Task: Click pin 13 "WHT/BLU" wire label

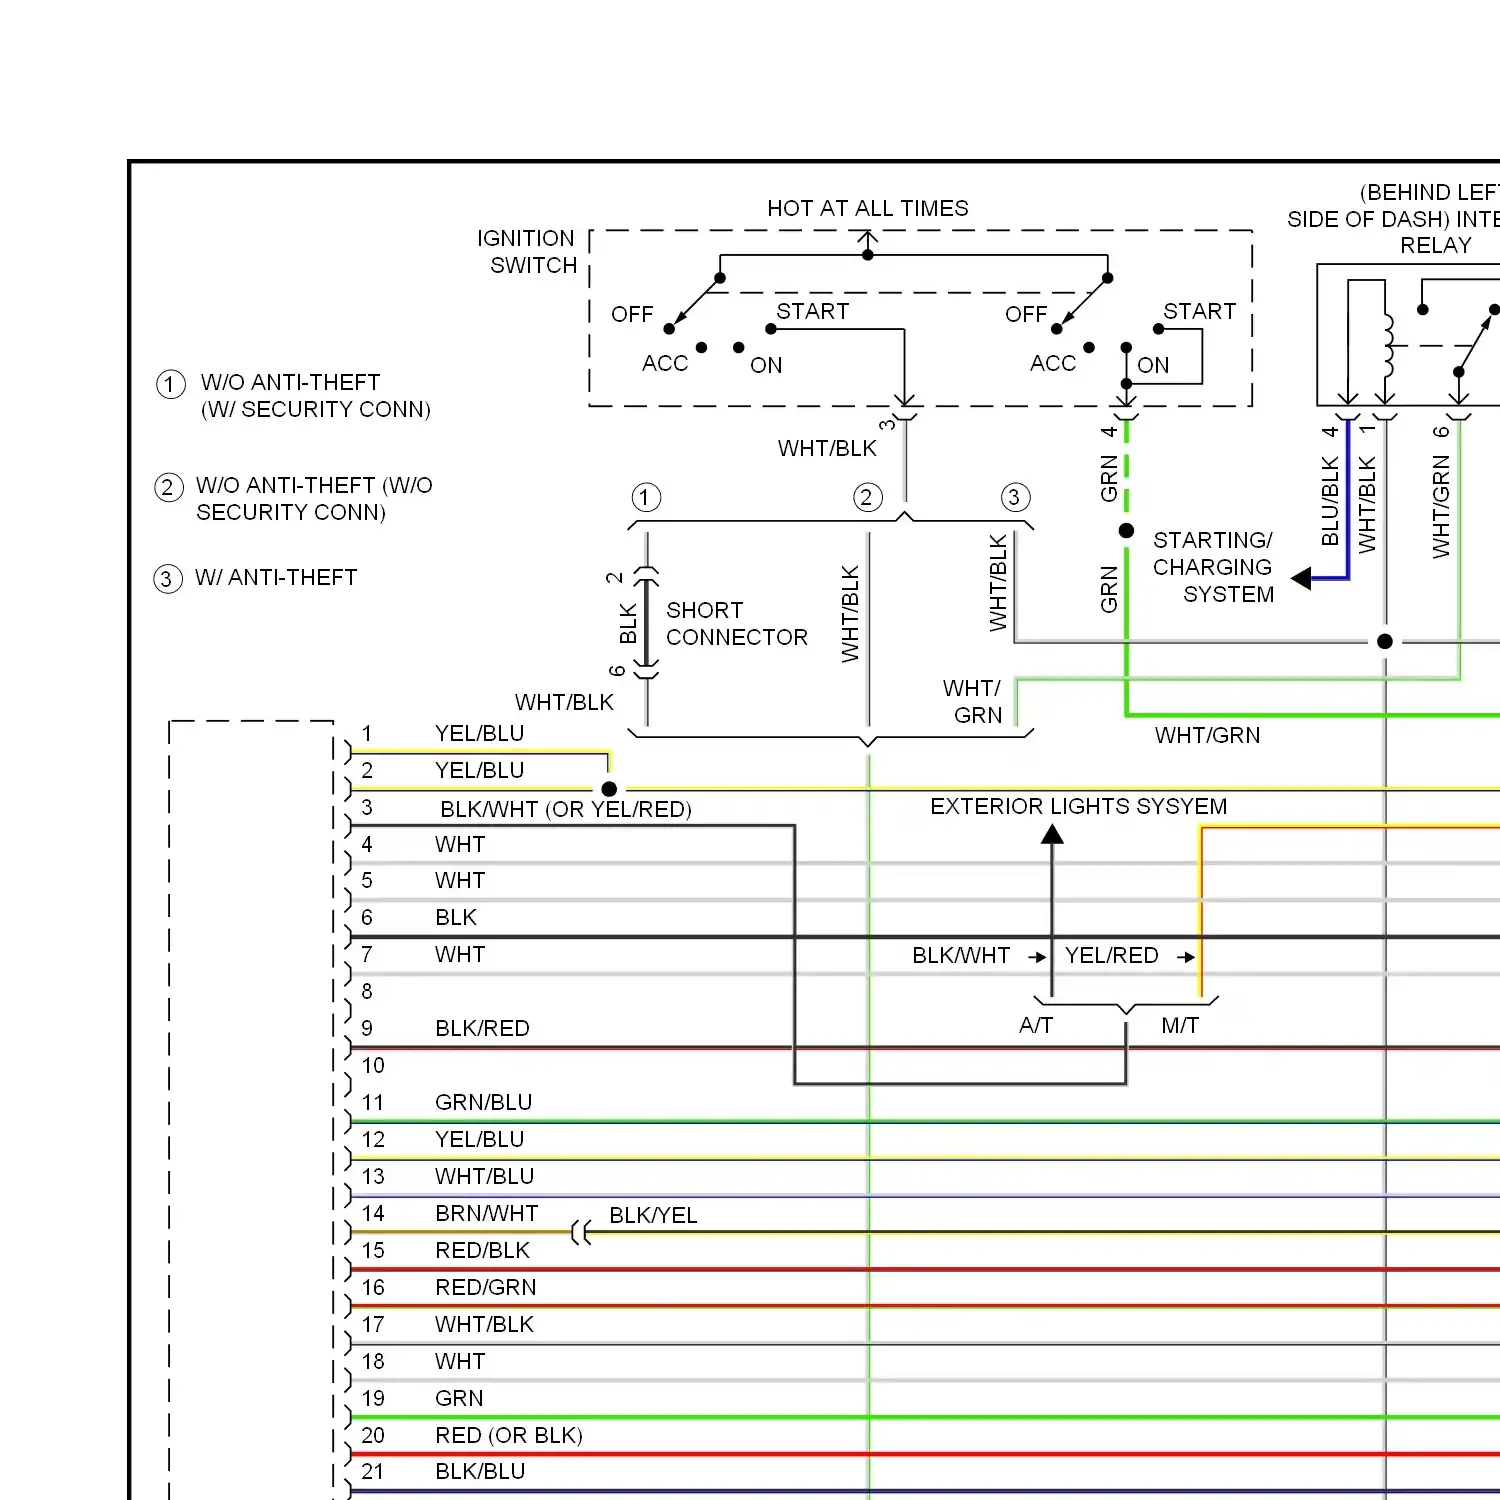Action: [484, 1176]
